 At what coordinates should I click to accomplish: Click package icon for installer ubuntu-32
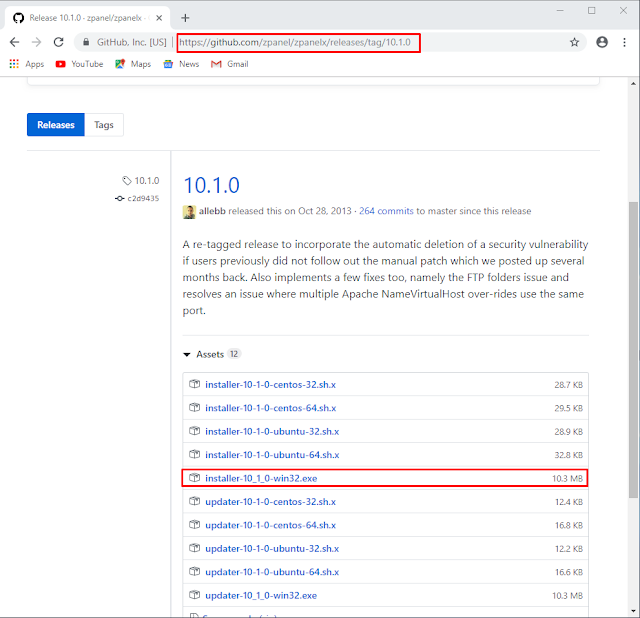195,431
